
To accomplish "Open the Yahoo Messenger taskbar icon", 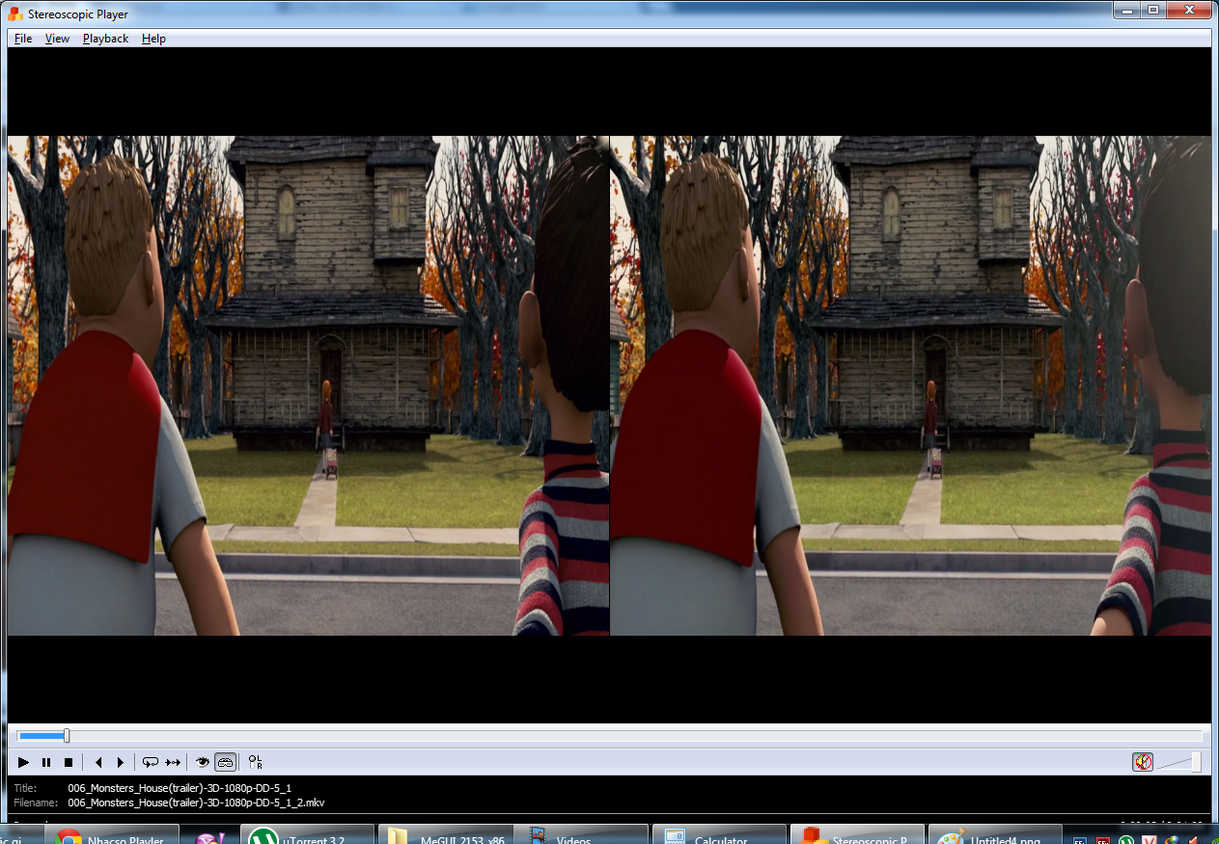I will pos(210,837).
